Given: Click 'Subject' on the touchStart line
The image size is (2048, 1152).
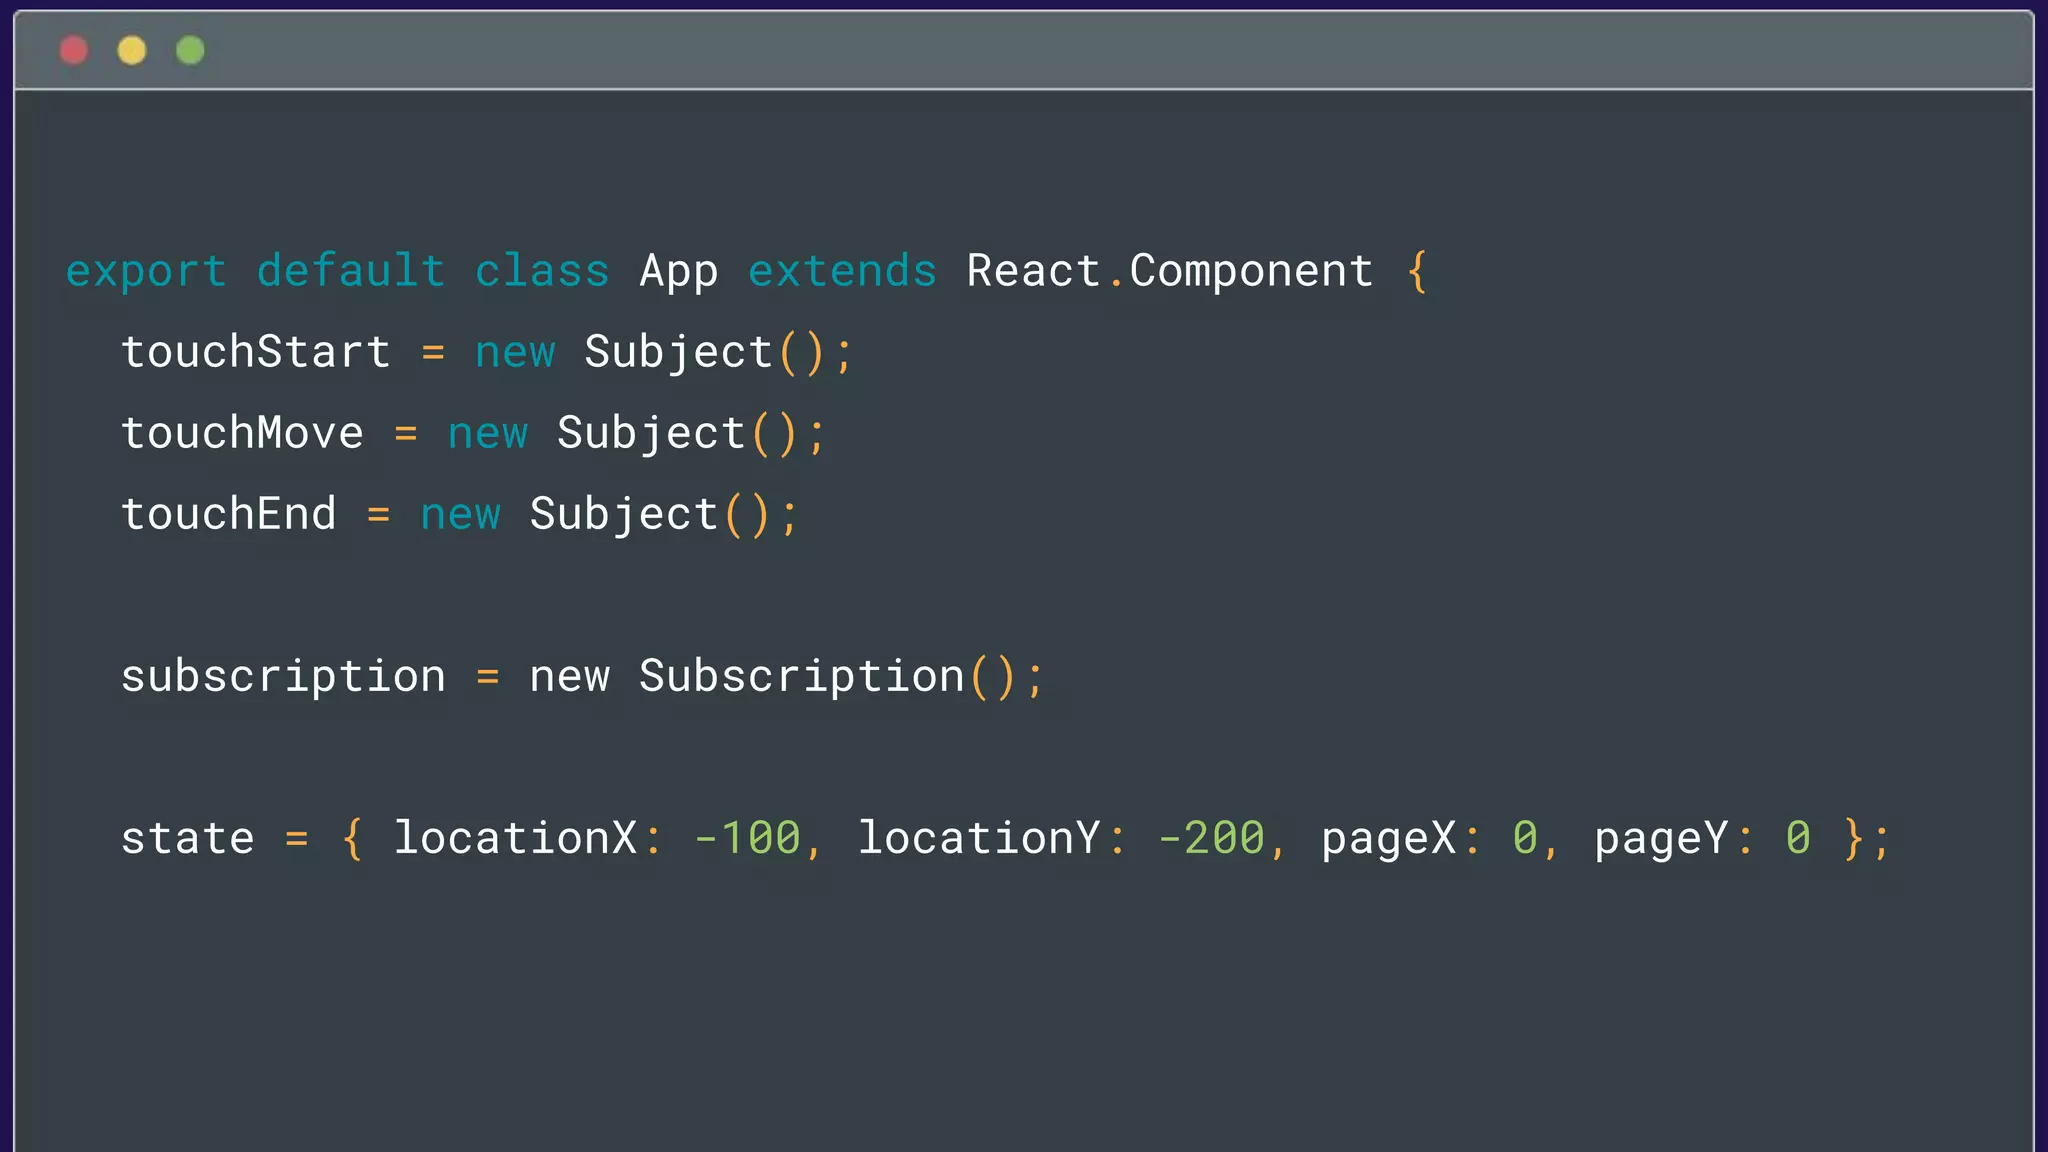Looking at the screenshot, I should [679, 353].
